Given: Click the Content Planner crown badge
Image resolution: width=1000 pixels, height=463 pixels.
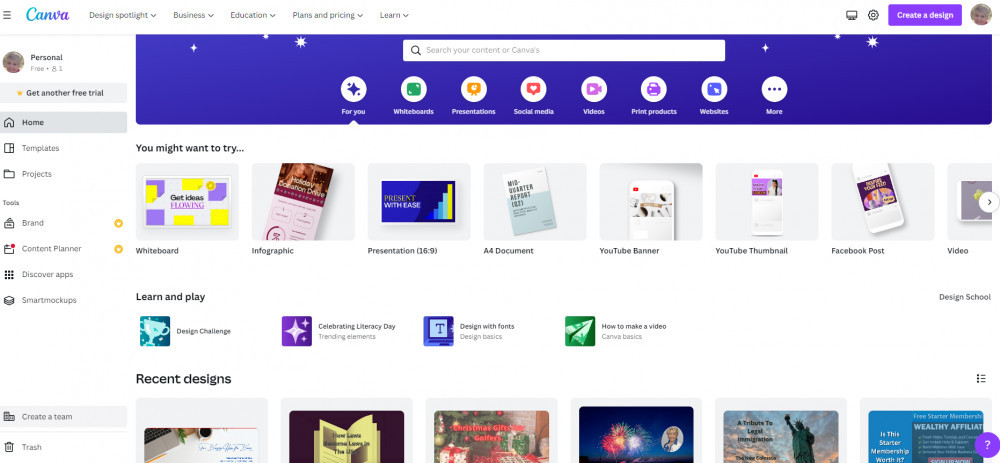Looking at the screenshot, I should pyautogui.click(x=118, y=249).
